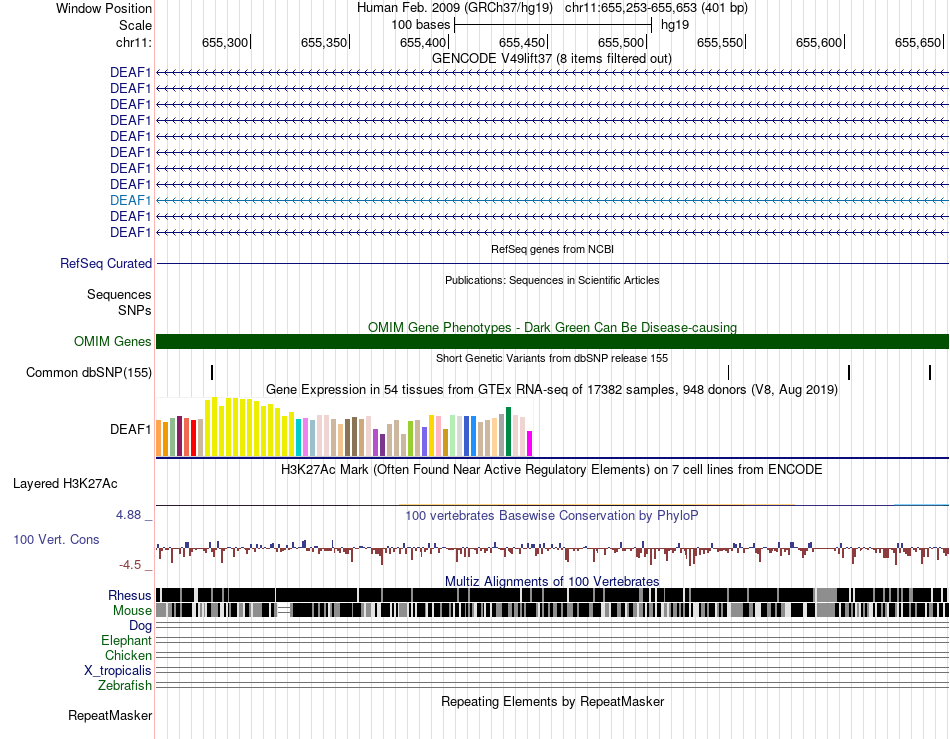Image resolution: width=950 pixels, height=739 pixels.
Task: Click the dark green OMIM gene bar
Action: 552,341
